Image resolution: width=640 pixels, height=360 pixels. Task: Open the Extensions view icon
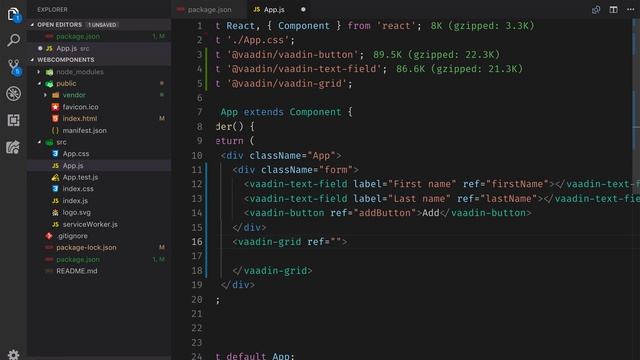(13, 120)
